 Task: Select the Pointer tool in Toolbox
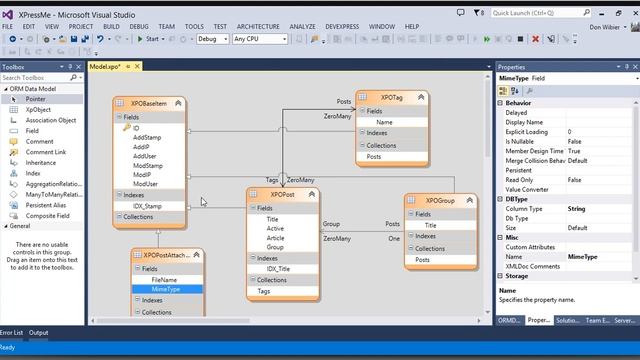click(x=36, y=99)
